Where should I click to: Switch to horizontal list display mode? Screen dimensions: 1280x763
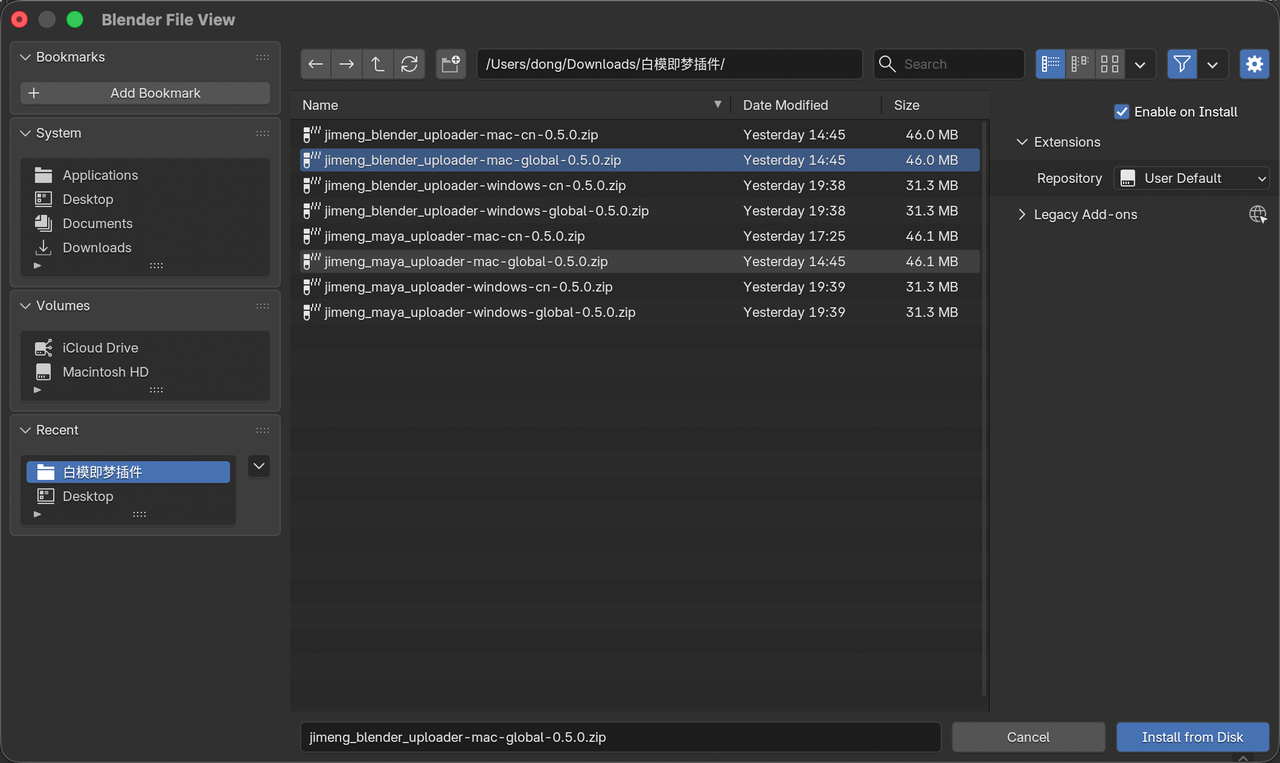(x=1080, y=64)
